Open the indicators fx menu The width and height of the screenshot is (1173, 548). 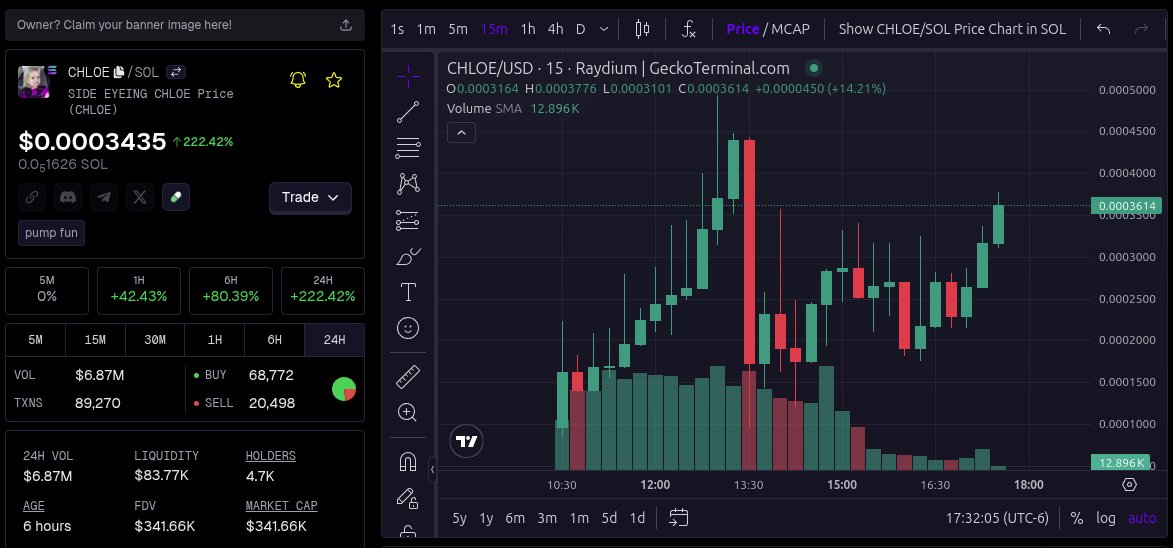tap(689, 29)
